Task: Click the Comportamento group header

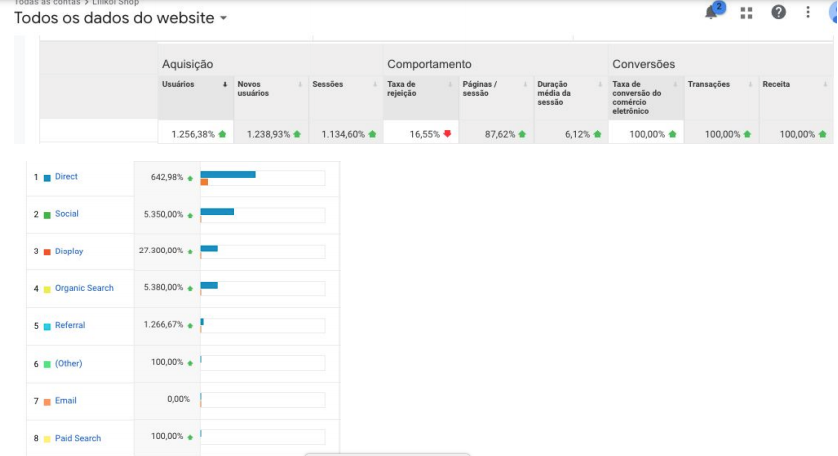Action: pyautogui.click(x=429, y=64)
